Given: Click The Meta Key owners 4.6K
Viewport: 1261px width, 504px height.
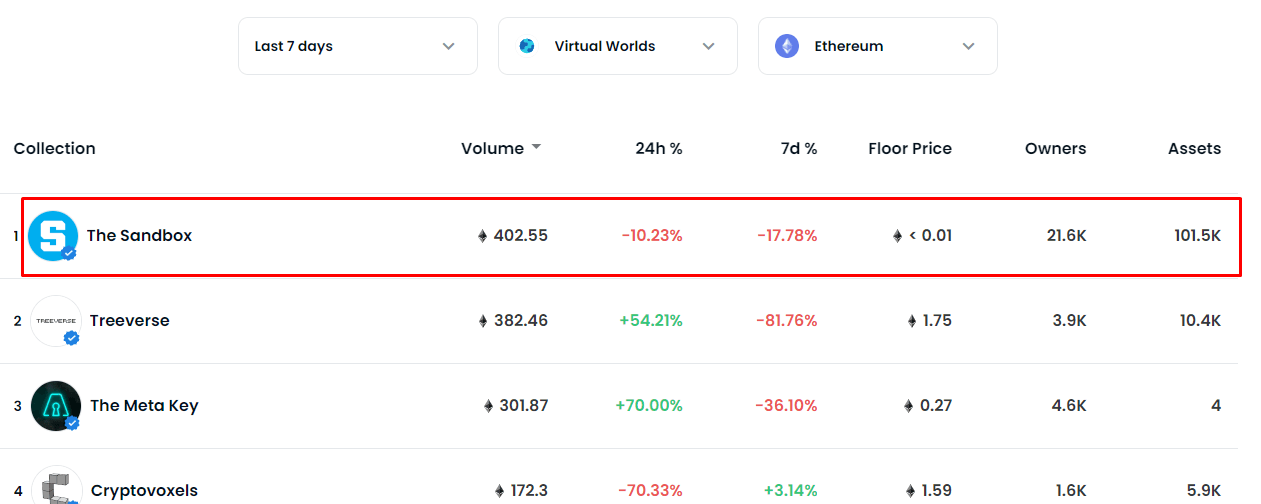Looking at the screenshot, I should tap(1068, 406).
